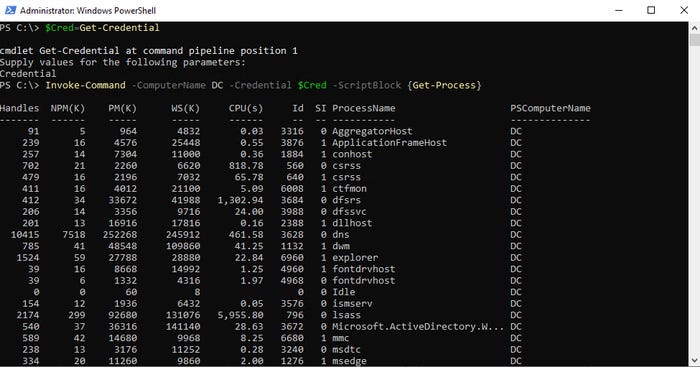Image resolution: width=700 pixels, height=367 pixels.
Task: Click the window title 'Administrator: Windows PowerShell'
Action: coord(88,10)
